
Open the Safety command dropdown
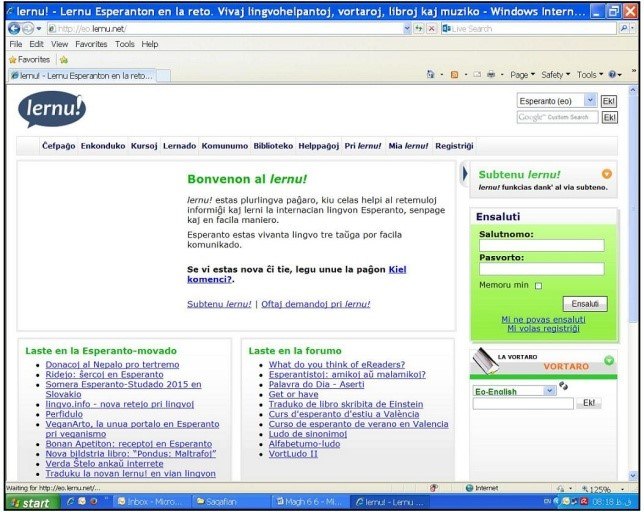click(555, 75)
